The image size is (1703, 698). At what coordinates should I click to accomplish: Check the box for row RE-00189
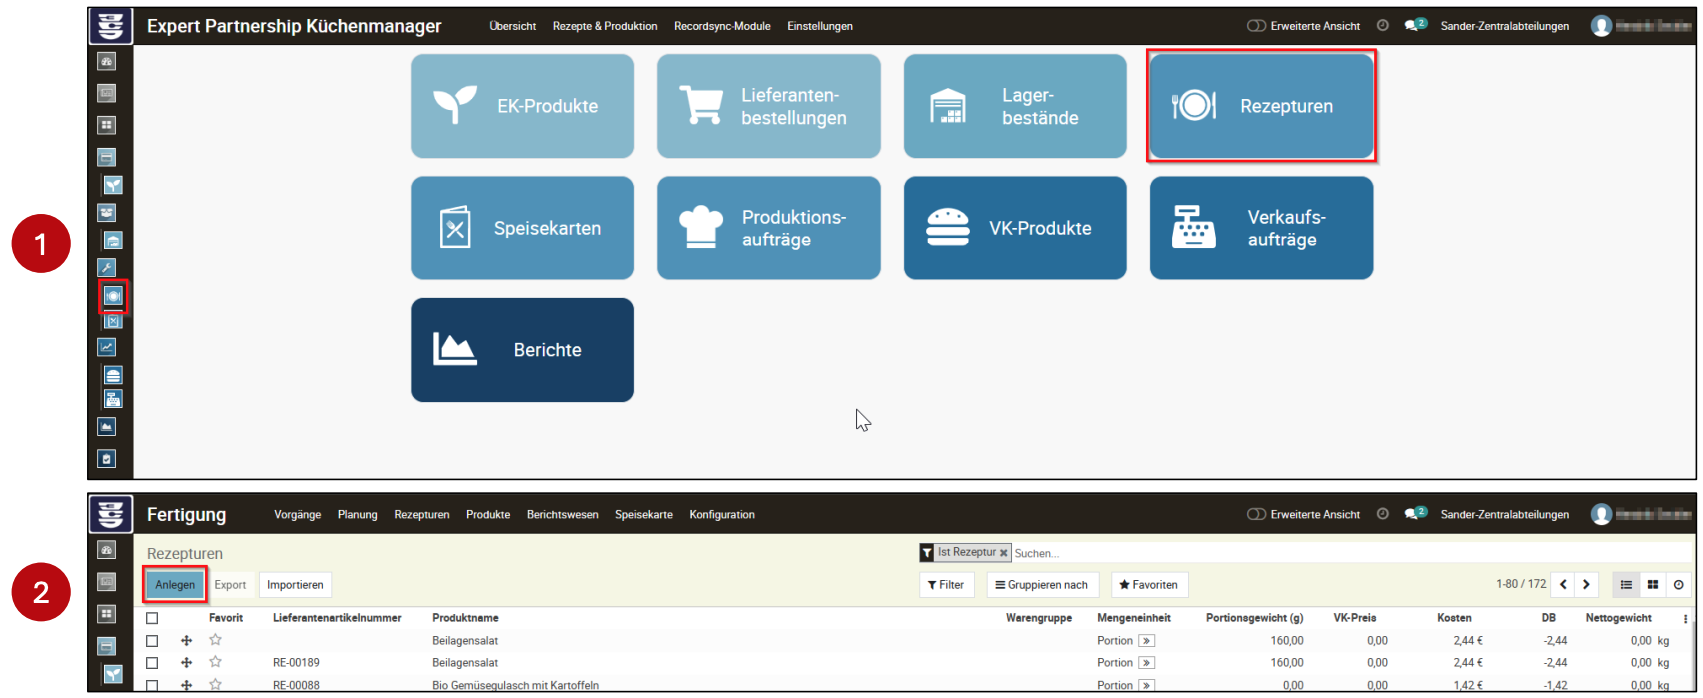click(x=152, y=663)
